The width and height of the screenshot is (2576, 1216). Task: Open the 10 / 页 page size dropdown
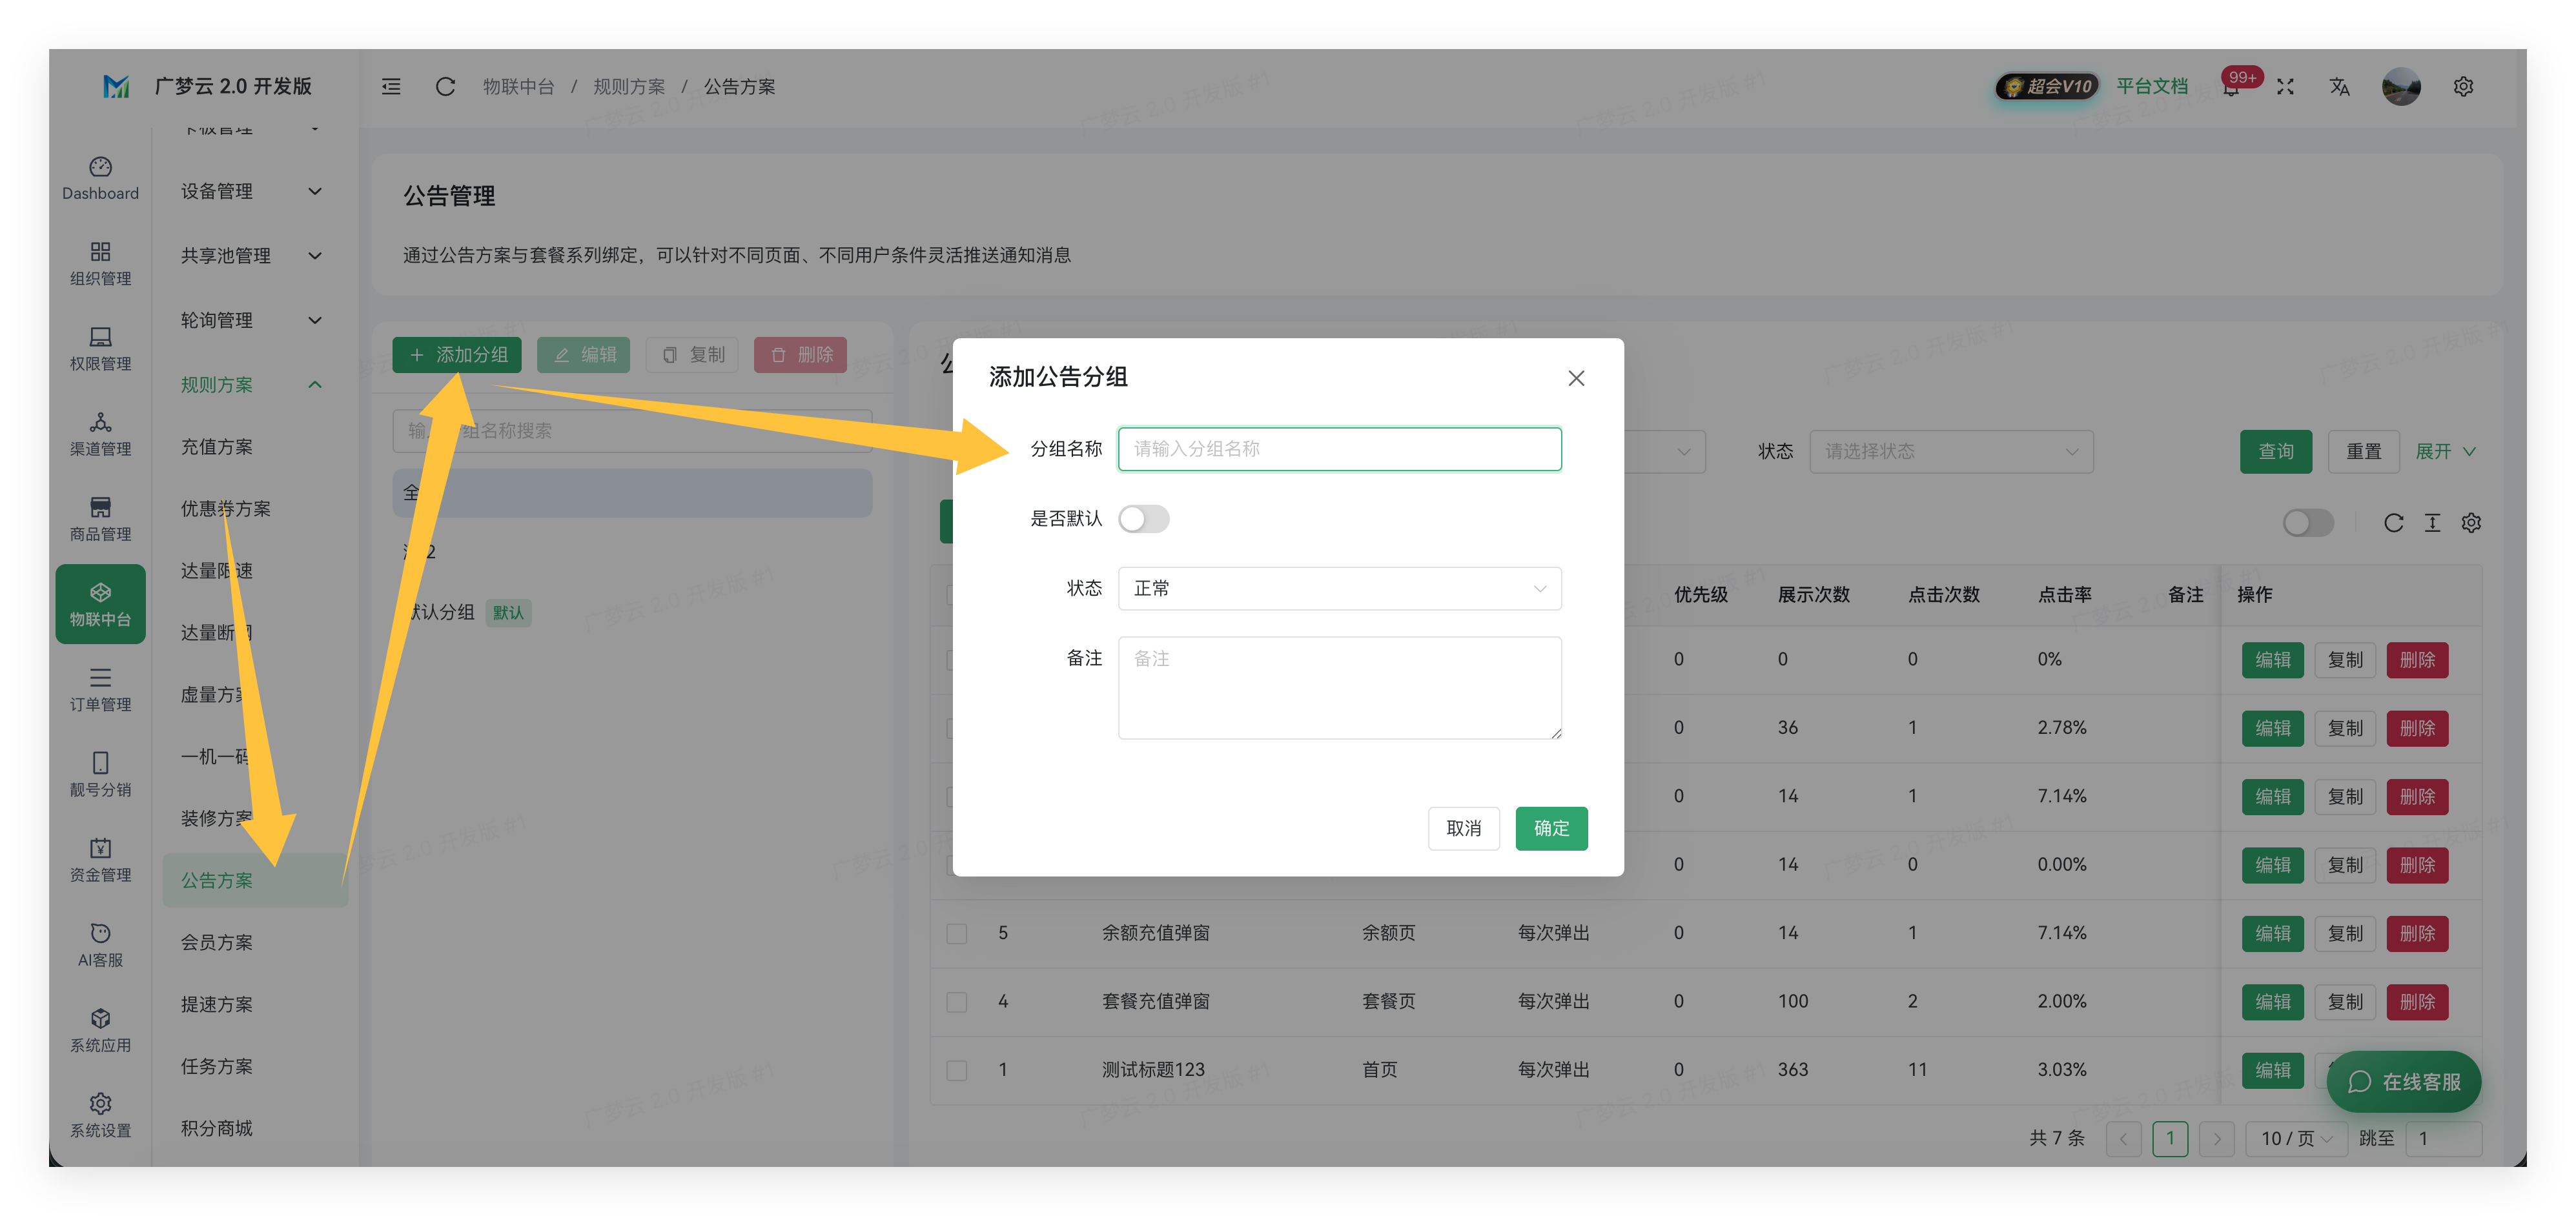[2296, 1138]
